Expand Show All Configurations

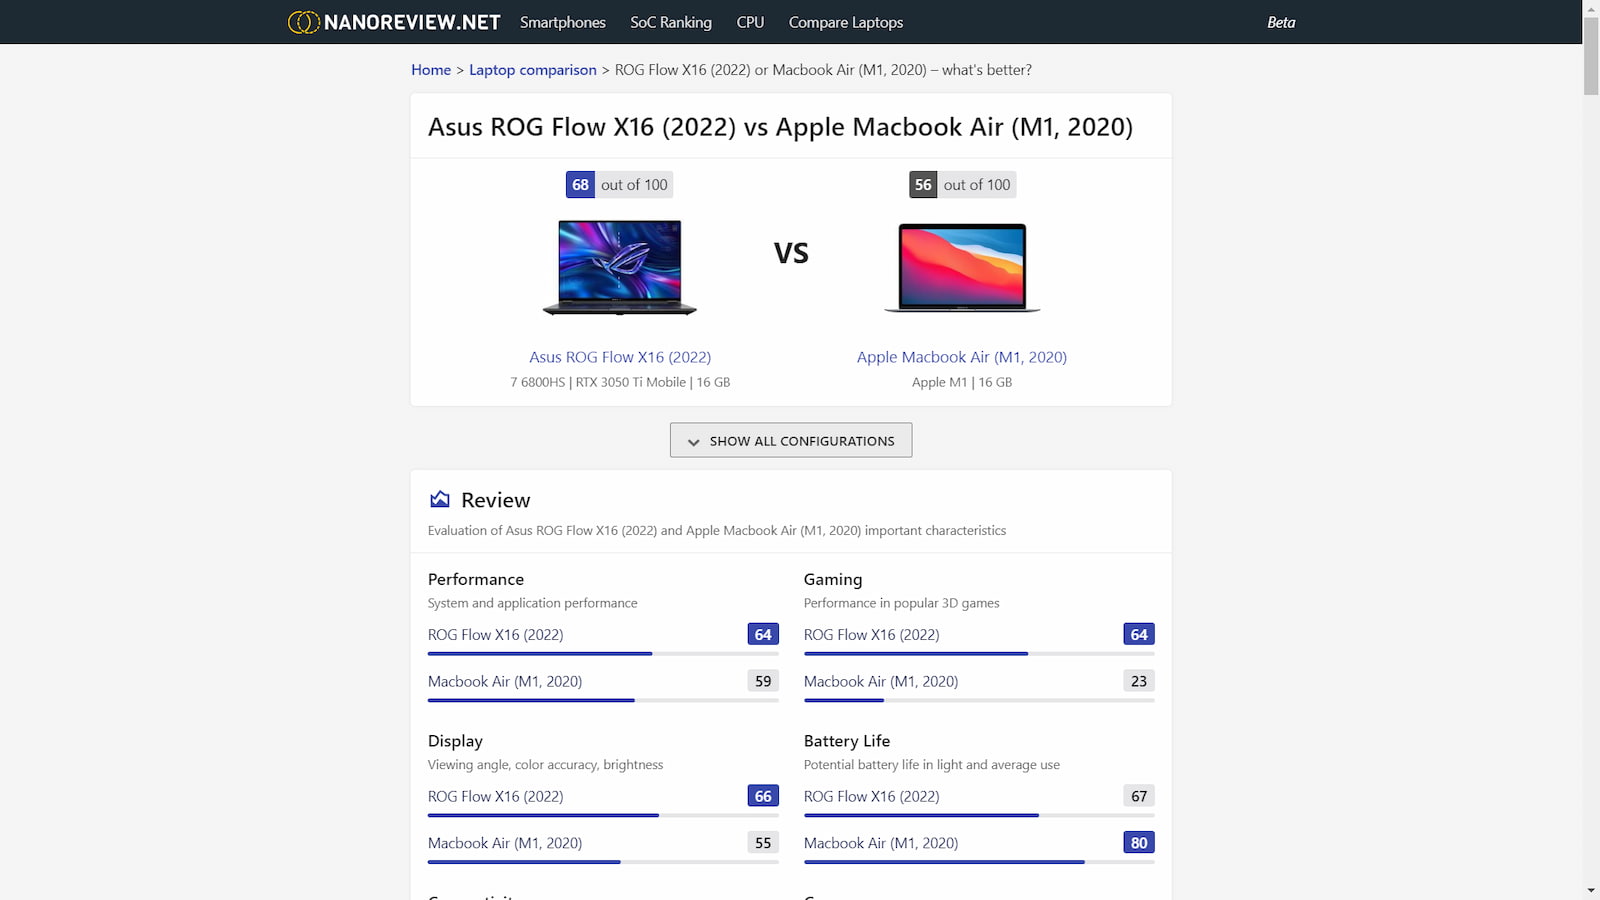pyautogui.click(x=791, y=440)
